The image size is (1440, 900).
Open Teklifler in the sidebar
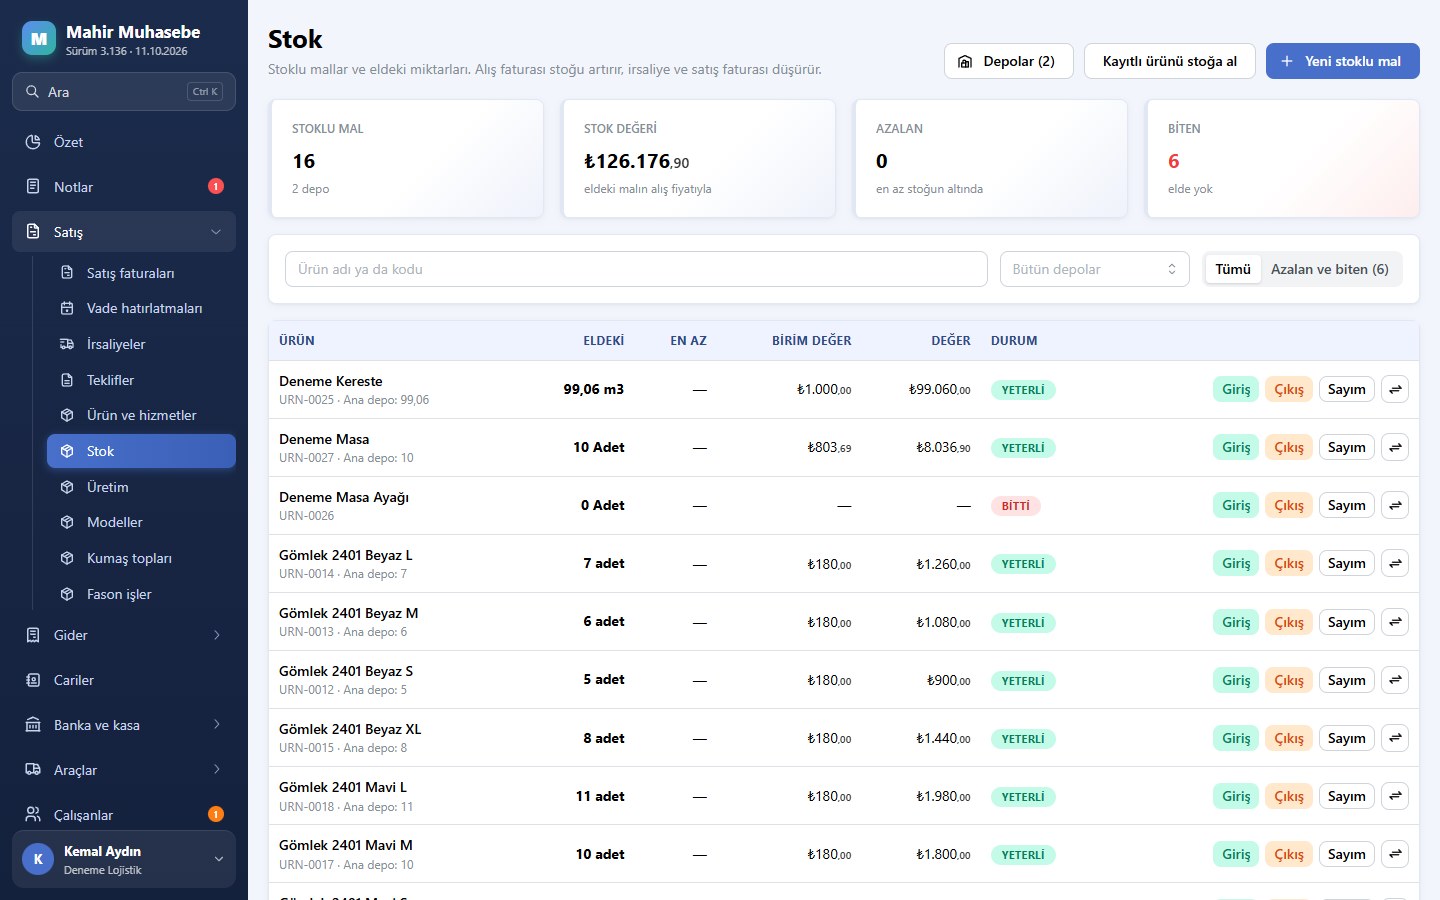click(141, 380)
